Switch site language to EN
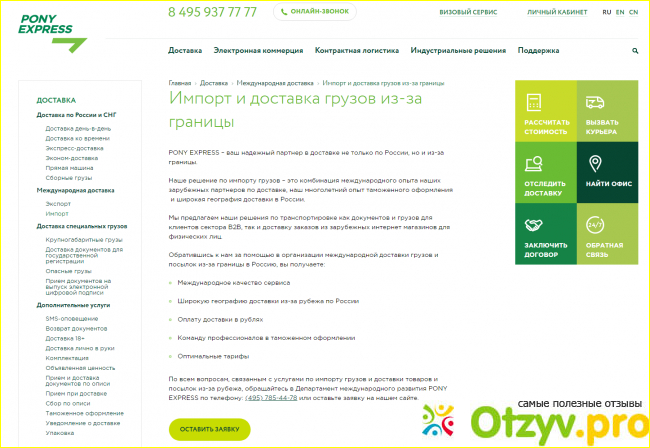 coord(620,13)
